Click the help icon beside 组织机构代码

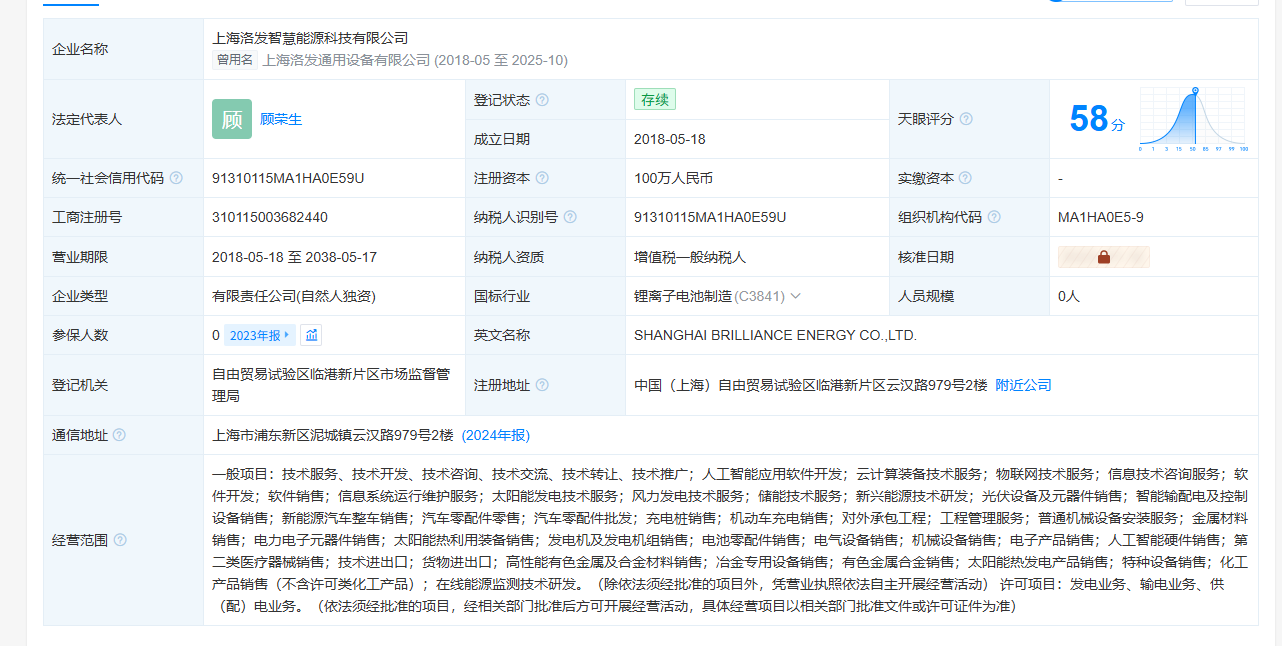click(x=994, y=217)
